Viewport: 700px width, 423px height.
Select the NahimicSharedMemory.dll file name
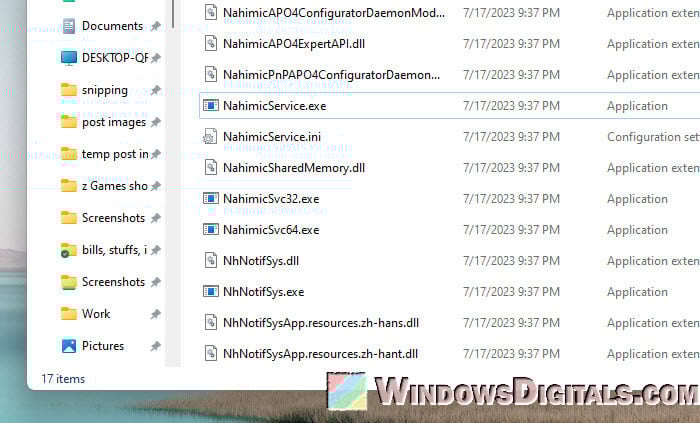pyautogui.click(x=294, y=168)
